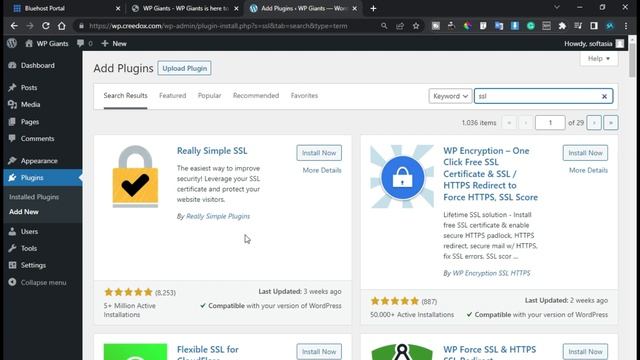Open the Featured plugins tab
The width and height of the screenshot is (640, 360).
point(173,96)
